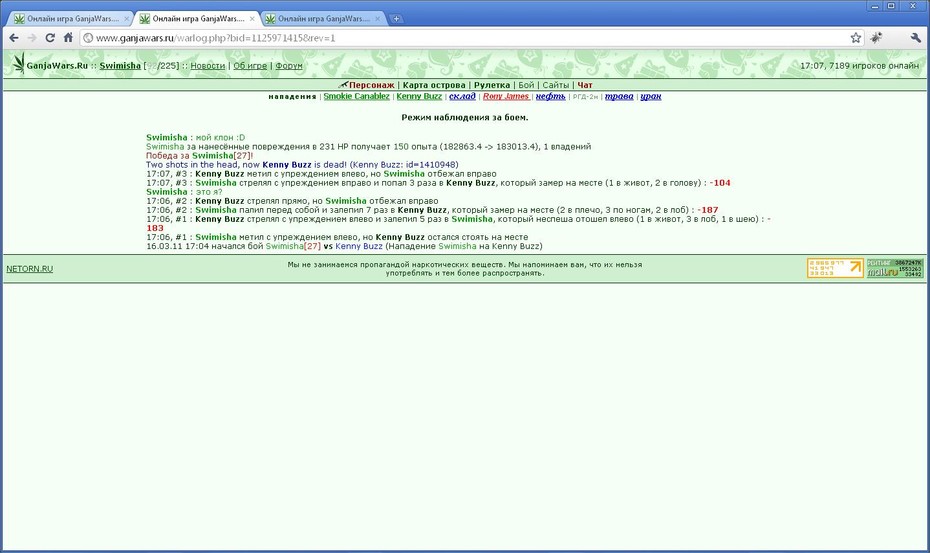
Task: Open the Сайты menu item
Action: point(556,85)
